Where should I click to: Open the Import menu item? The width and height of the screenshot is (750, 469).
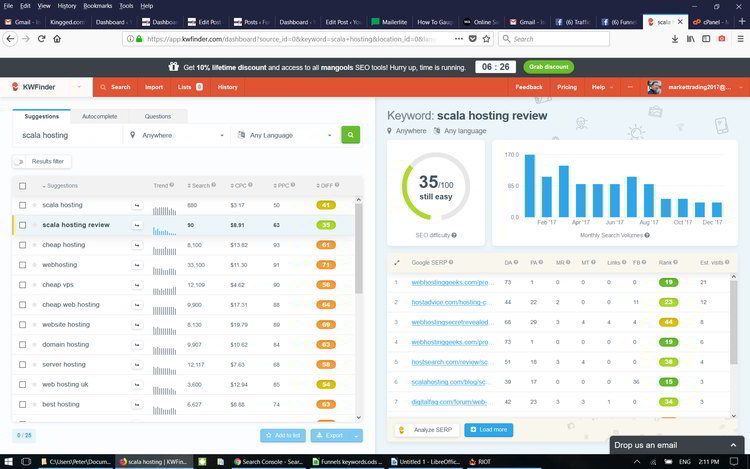coord(154,87)
